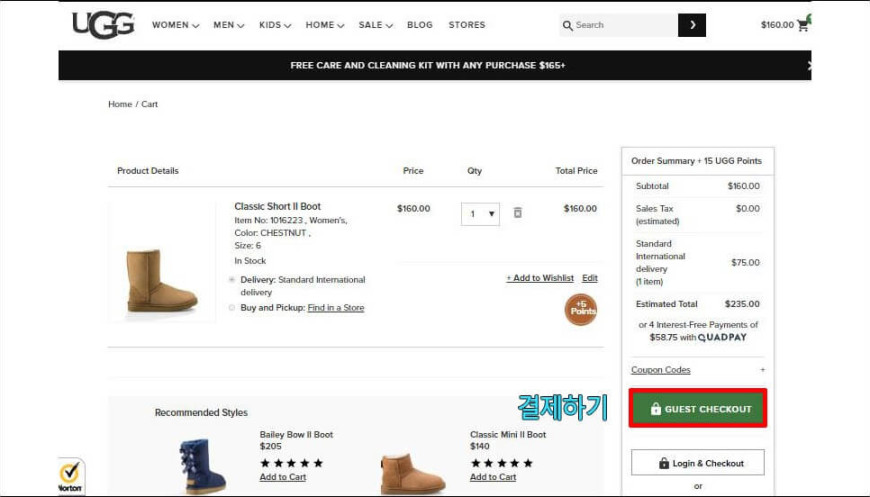
Task: Dismiss the free care kit promo banner
Action: (809, 65)
